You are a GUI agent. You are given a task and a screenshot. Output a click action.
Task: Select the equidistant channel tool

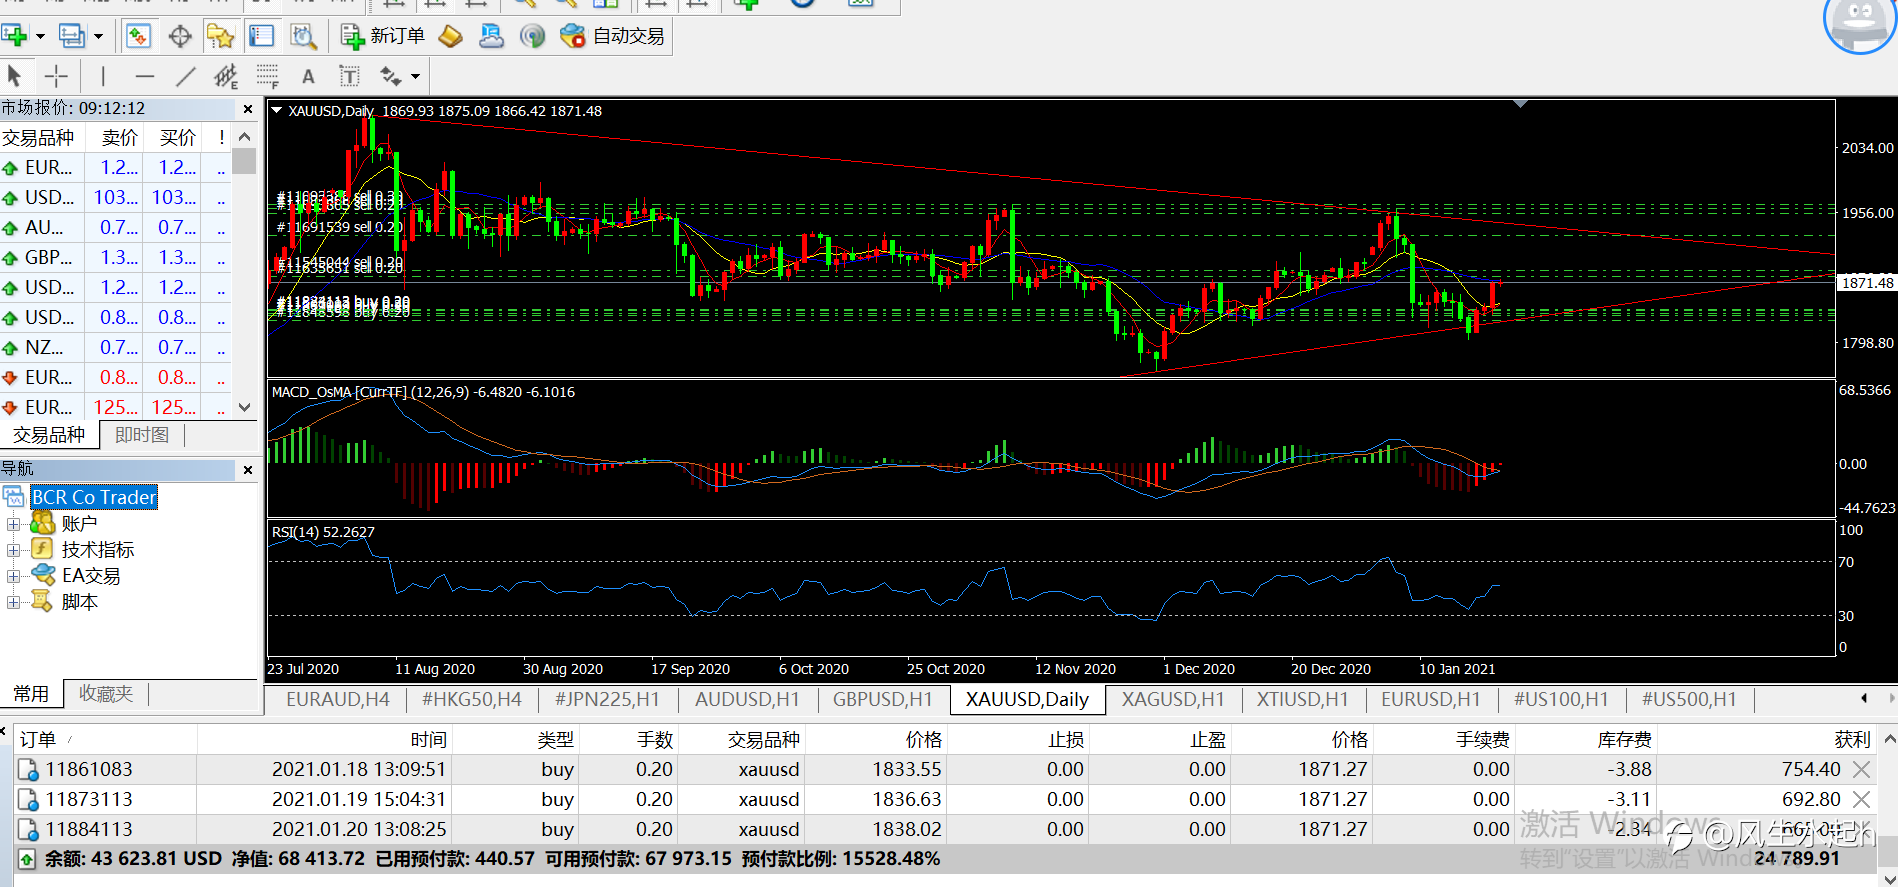[226, 76]
